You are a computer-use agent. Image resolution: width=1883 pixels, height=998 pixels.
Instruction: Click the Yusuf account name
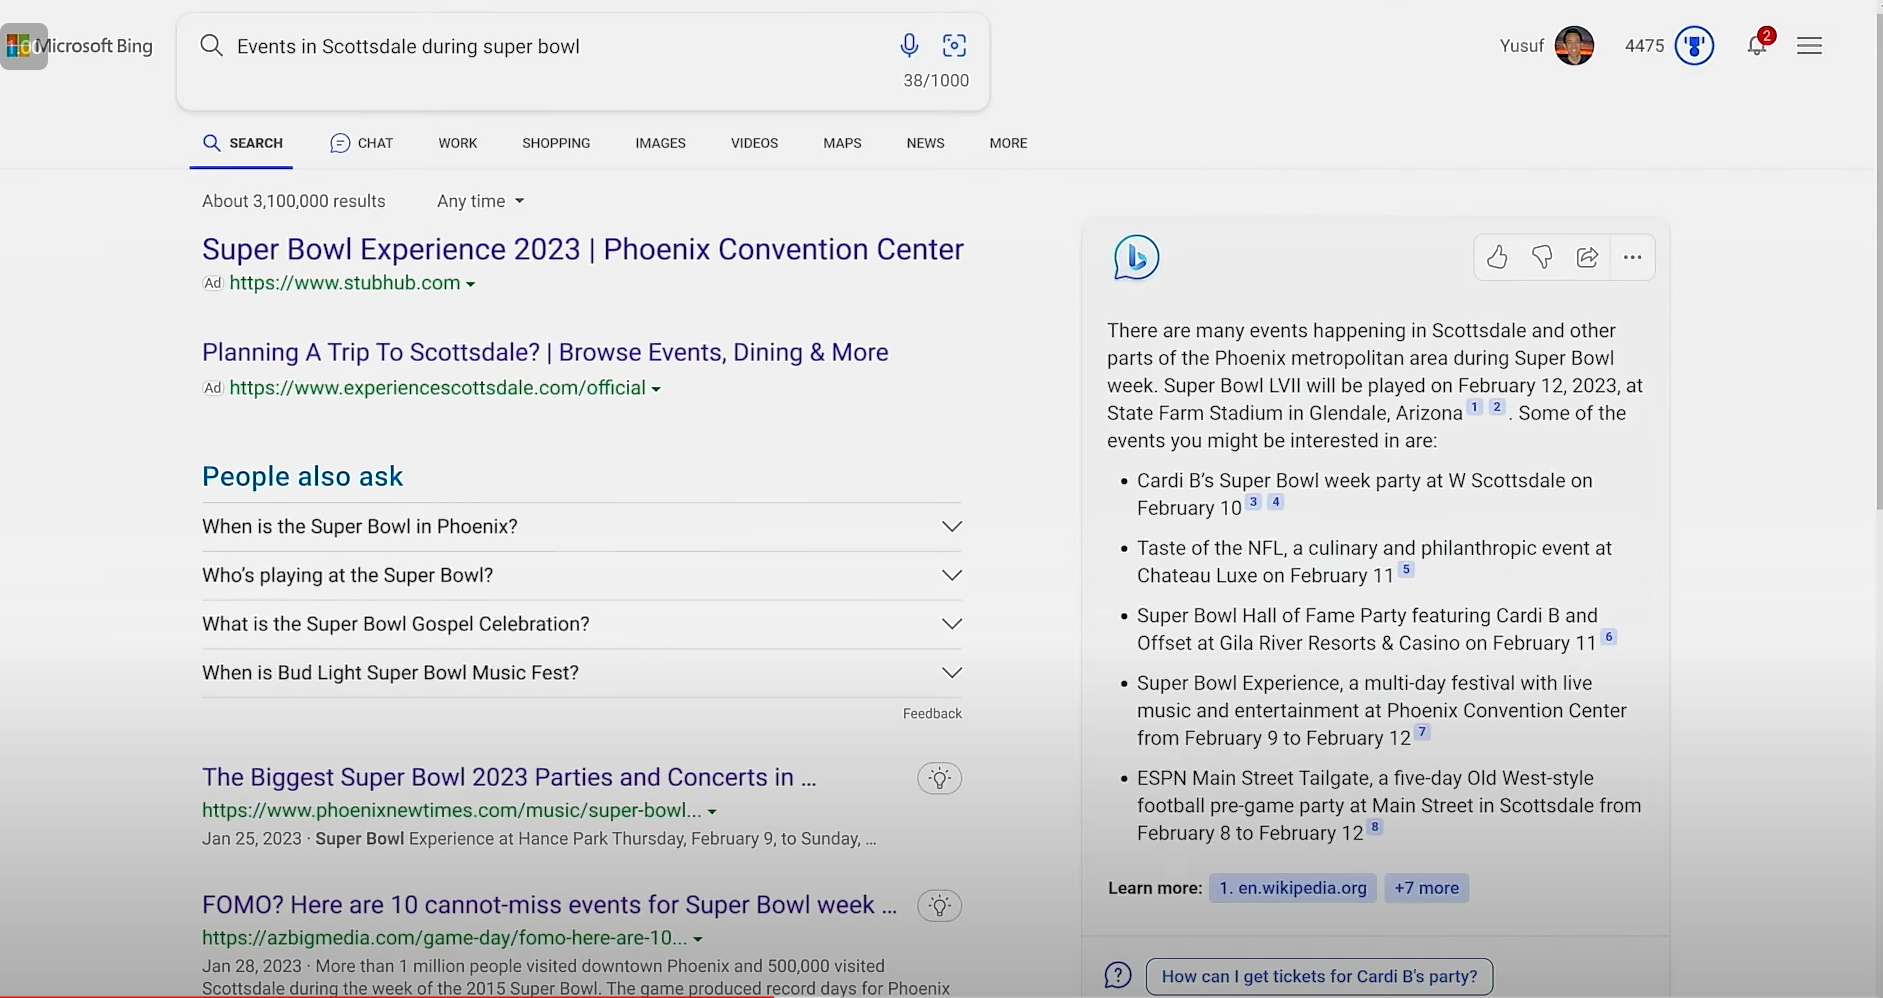coord(1521,45)
